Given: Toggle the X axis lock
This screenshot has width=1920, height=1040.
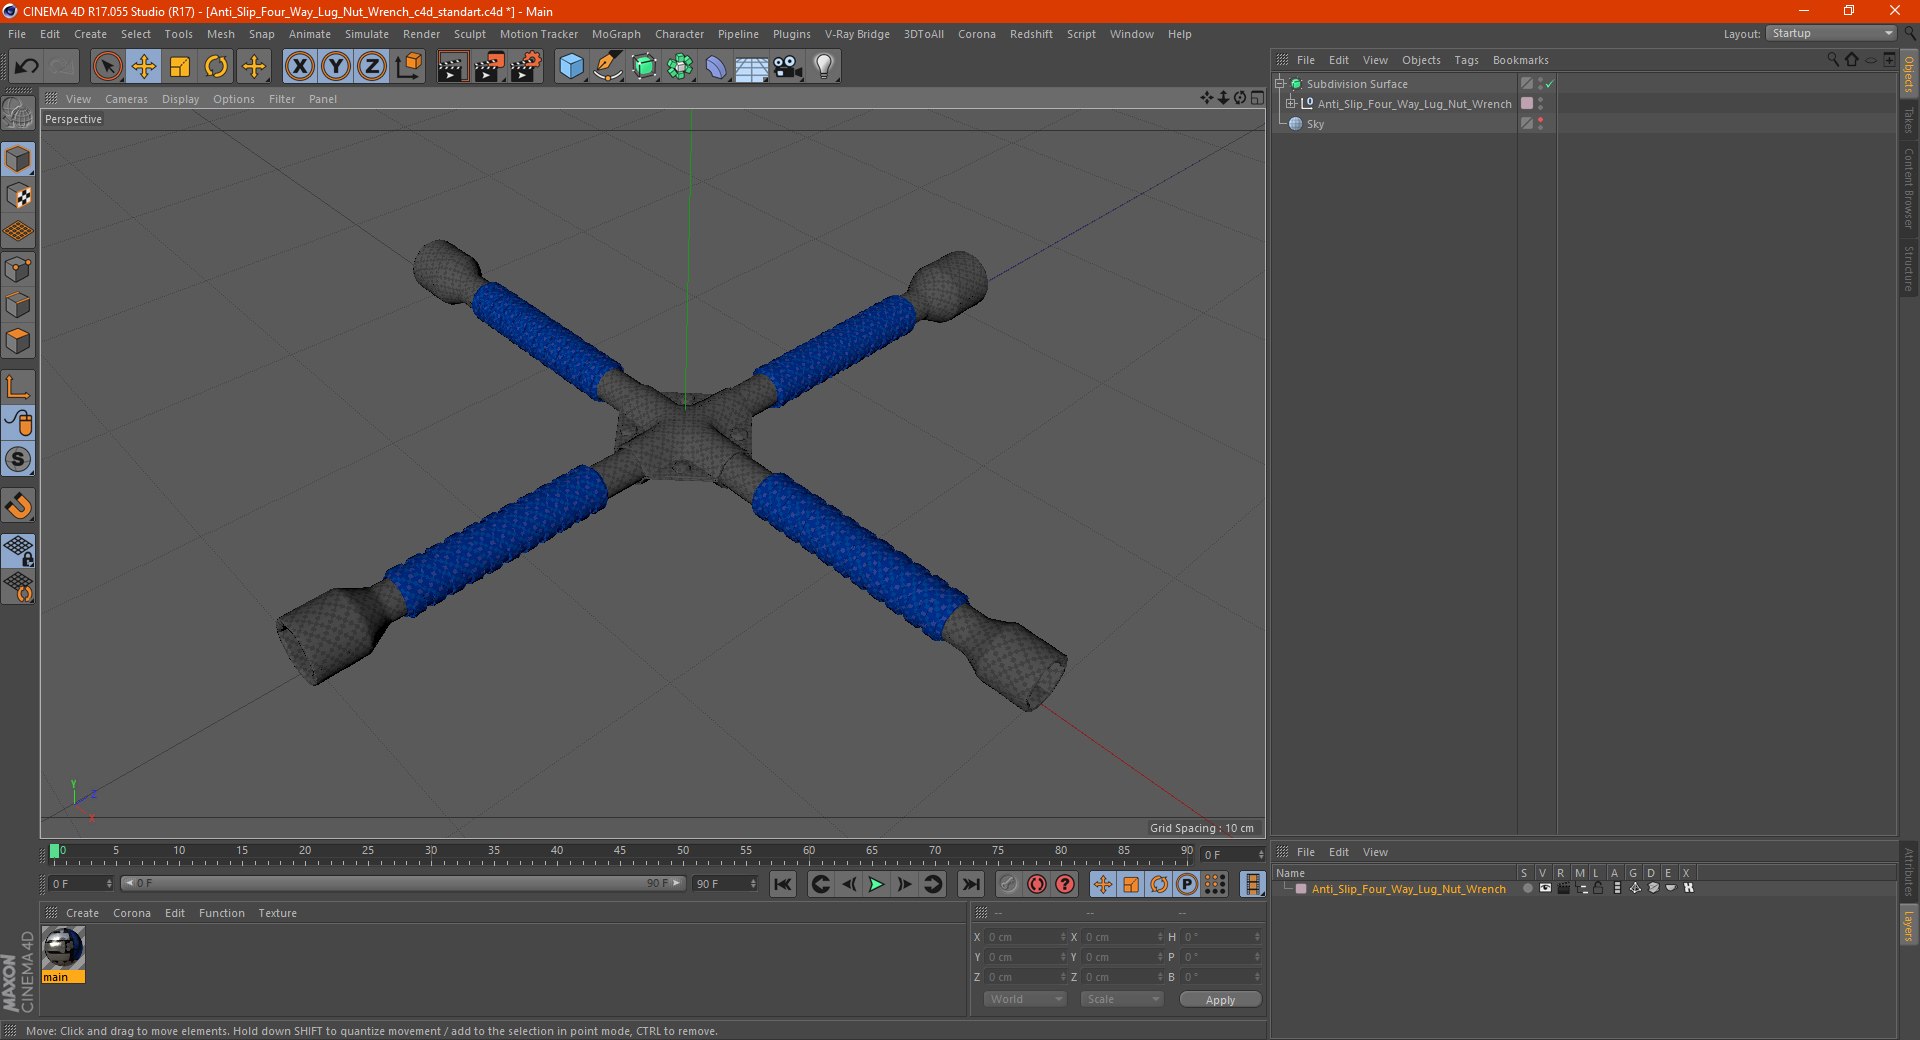Looking at the screenshot, I should (x=300, y=67).
